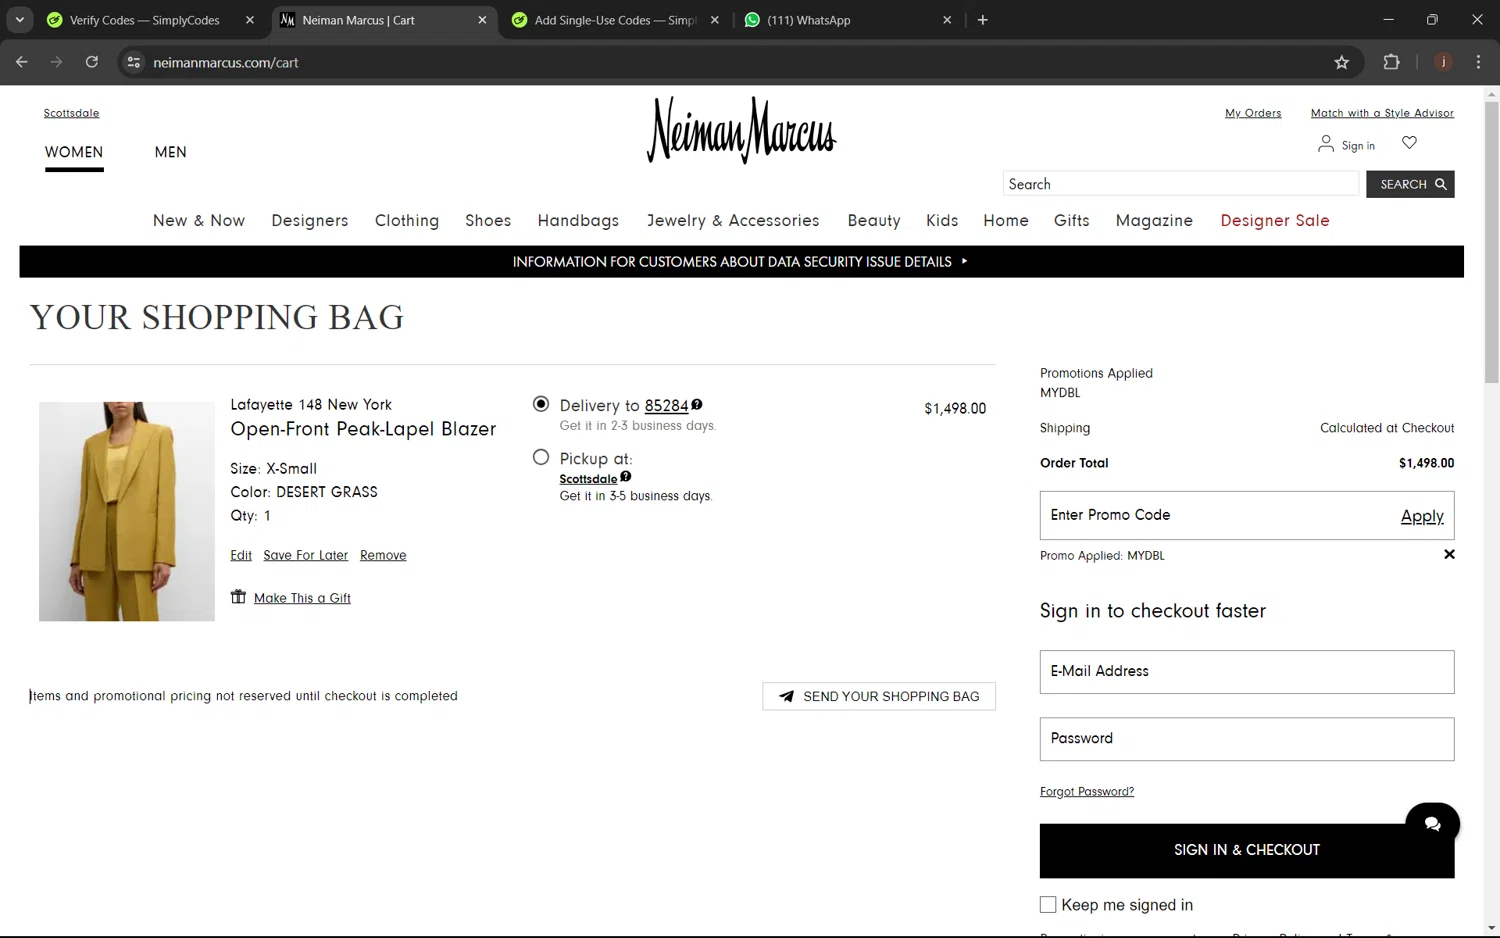Go forward in browser history
This screenshot has width=1500, height=938.
56,62
